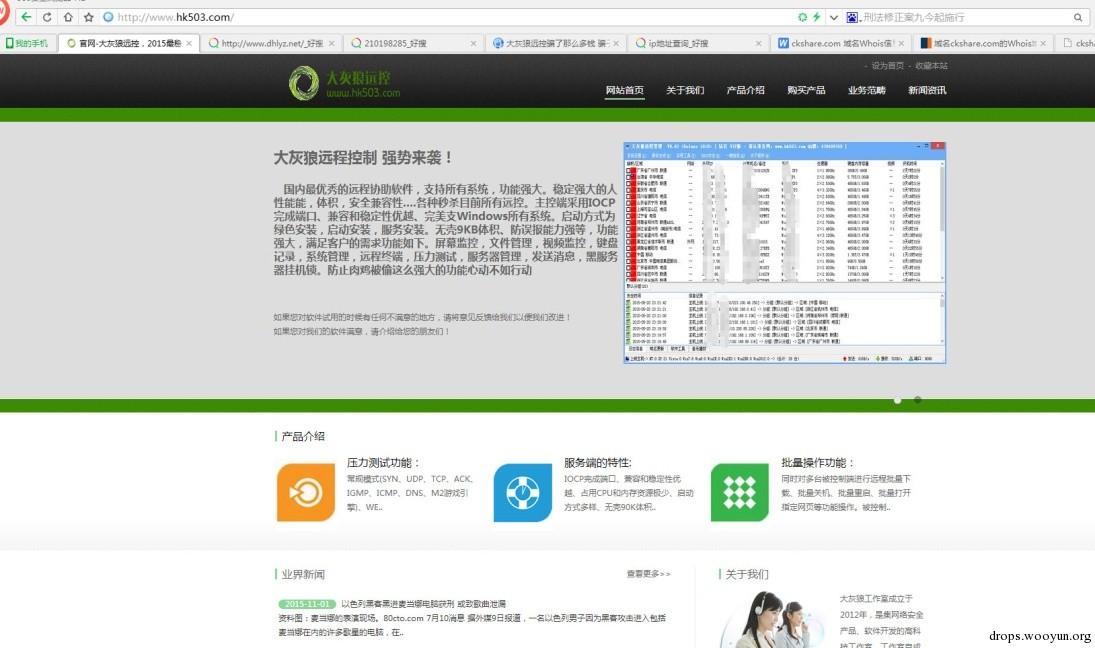This screenshot has width=1095, height=648.
Task: Click the address bar URL field
Action: pos(447,17)
